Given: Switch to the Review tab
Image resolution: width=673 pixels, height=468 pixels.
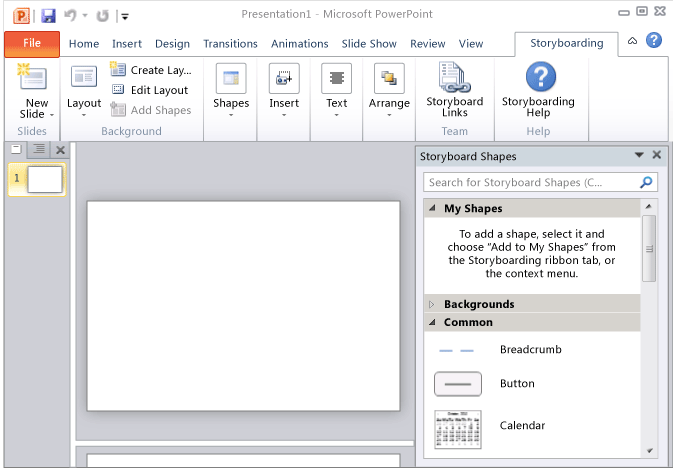Looking at the screenshot, I should tap(427, 44).
